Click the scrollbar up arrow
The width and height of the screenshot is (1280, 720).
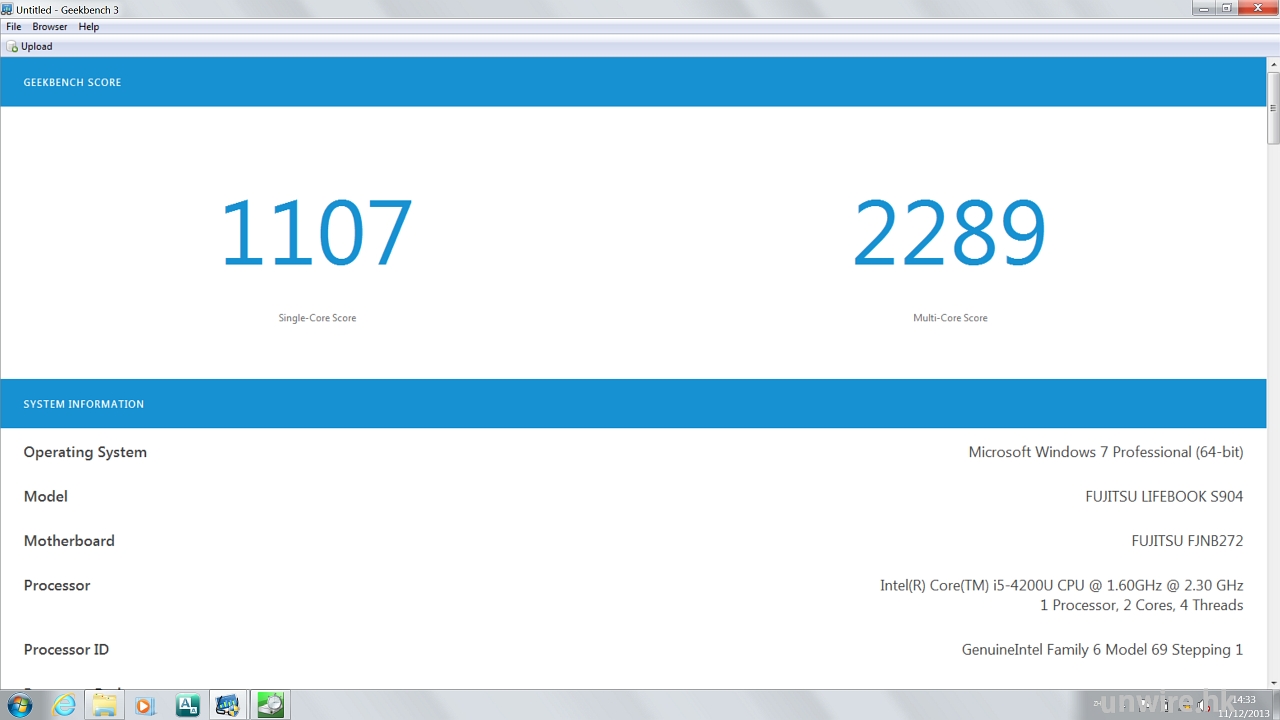(x=1273, y=65)
